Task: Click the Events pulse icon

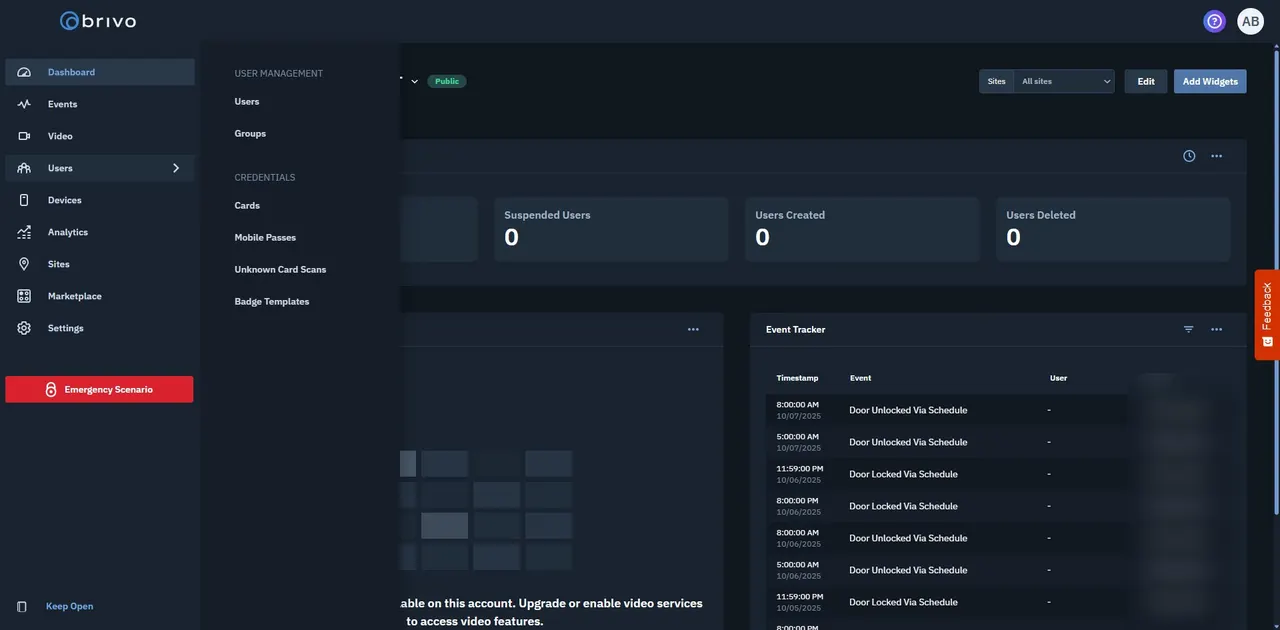Action: 24,104
